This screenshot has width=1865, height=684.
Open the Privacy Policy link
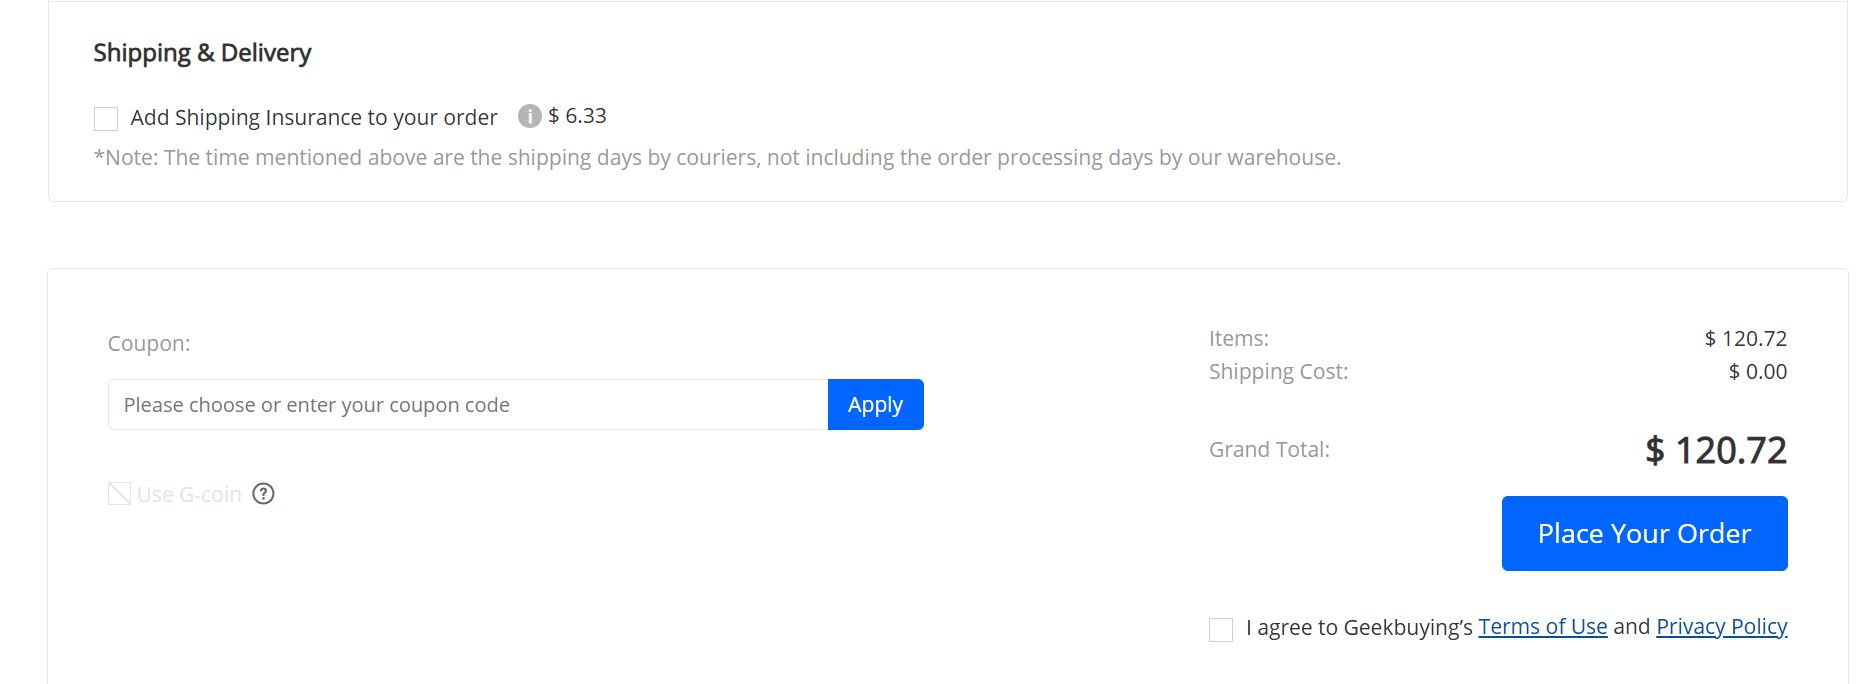click(1721, 626)
